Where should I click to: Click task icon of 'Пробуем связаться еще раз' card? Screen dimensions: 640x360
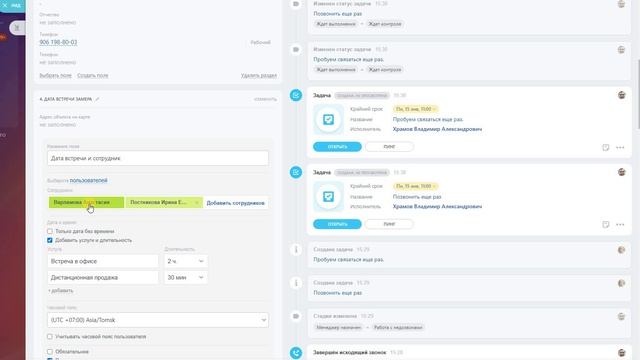pos(329,120)
